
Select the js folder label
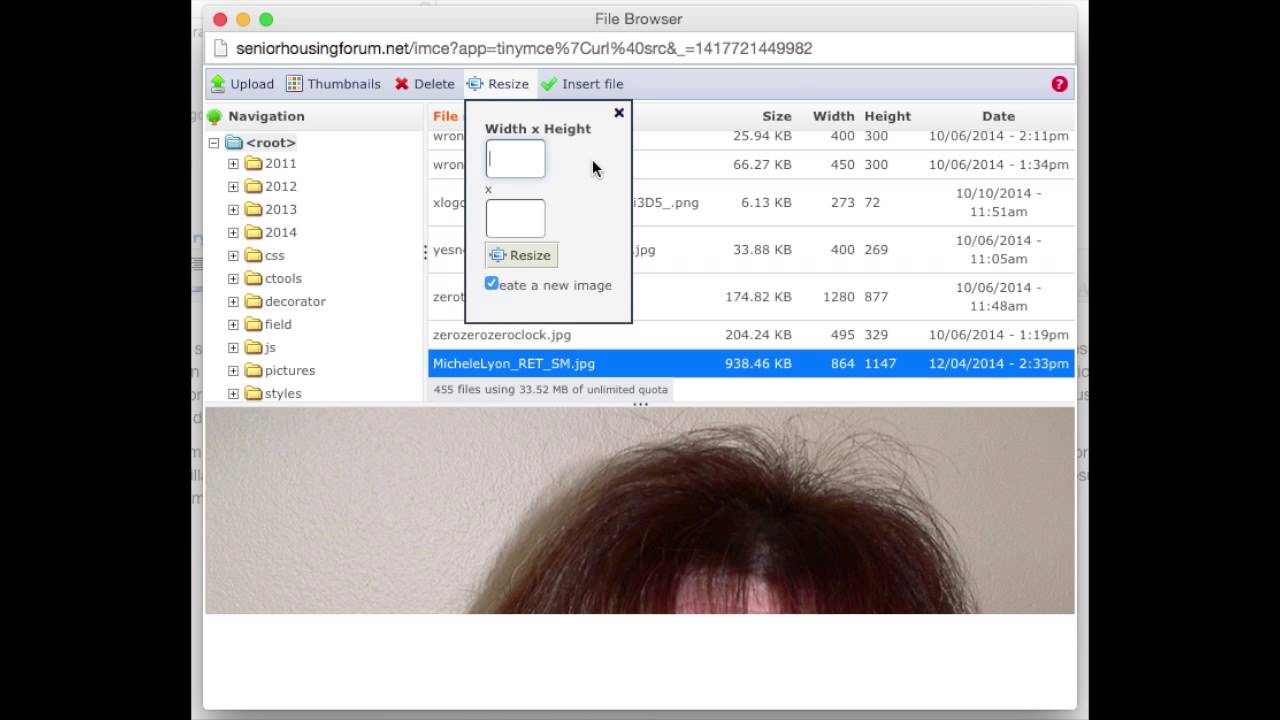coord(270,347)
